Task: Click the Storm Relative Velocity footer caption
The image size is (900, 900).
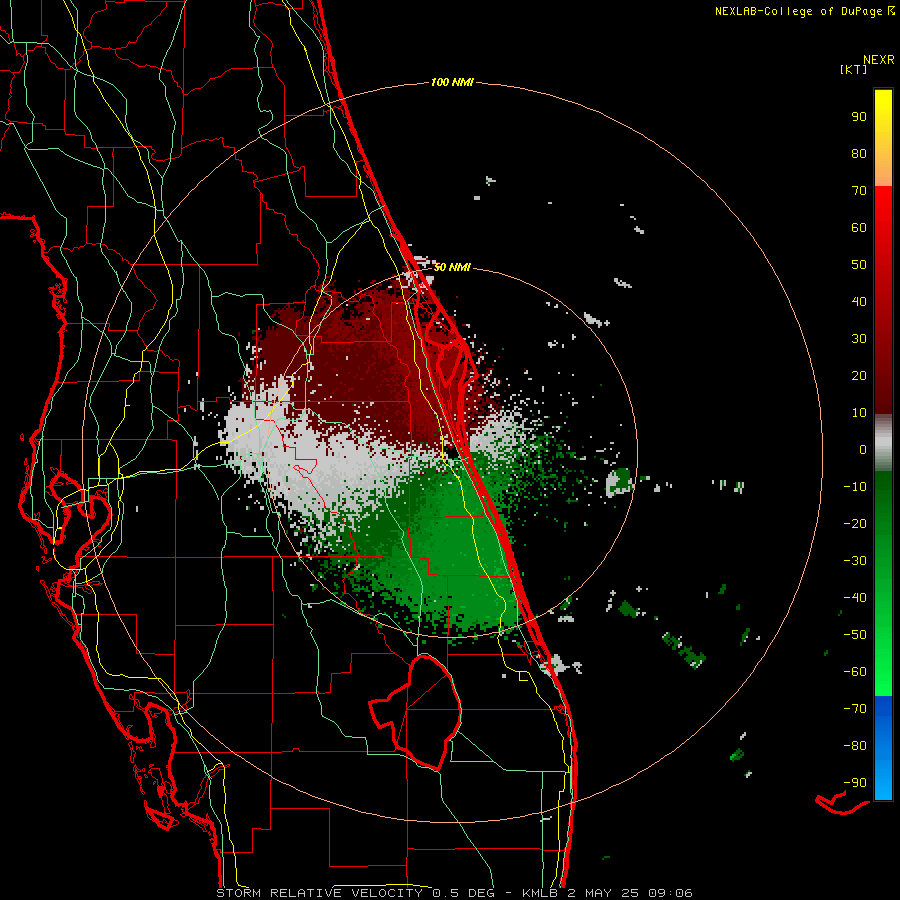Action: (454, 893)
